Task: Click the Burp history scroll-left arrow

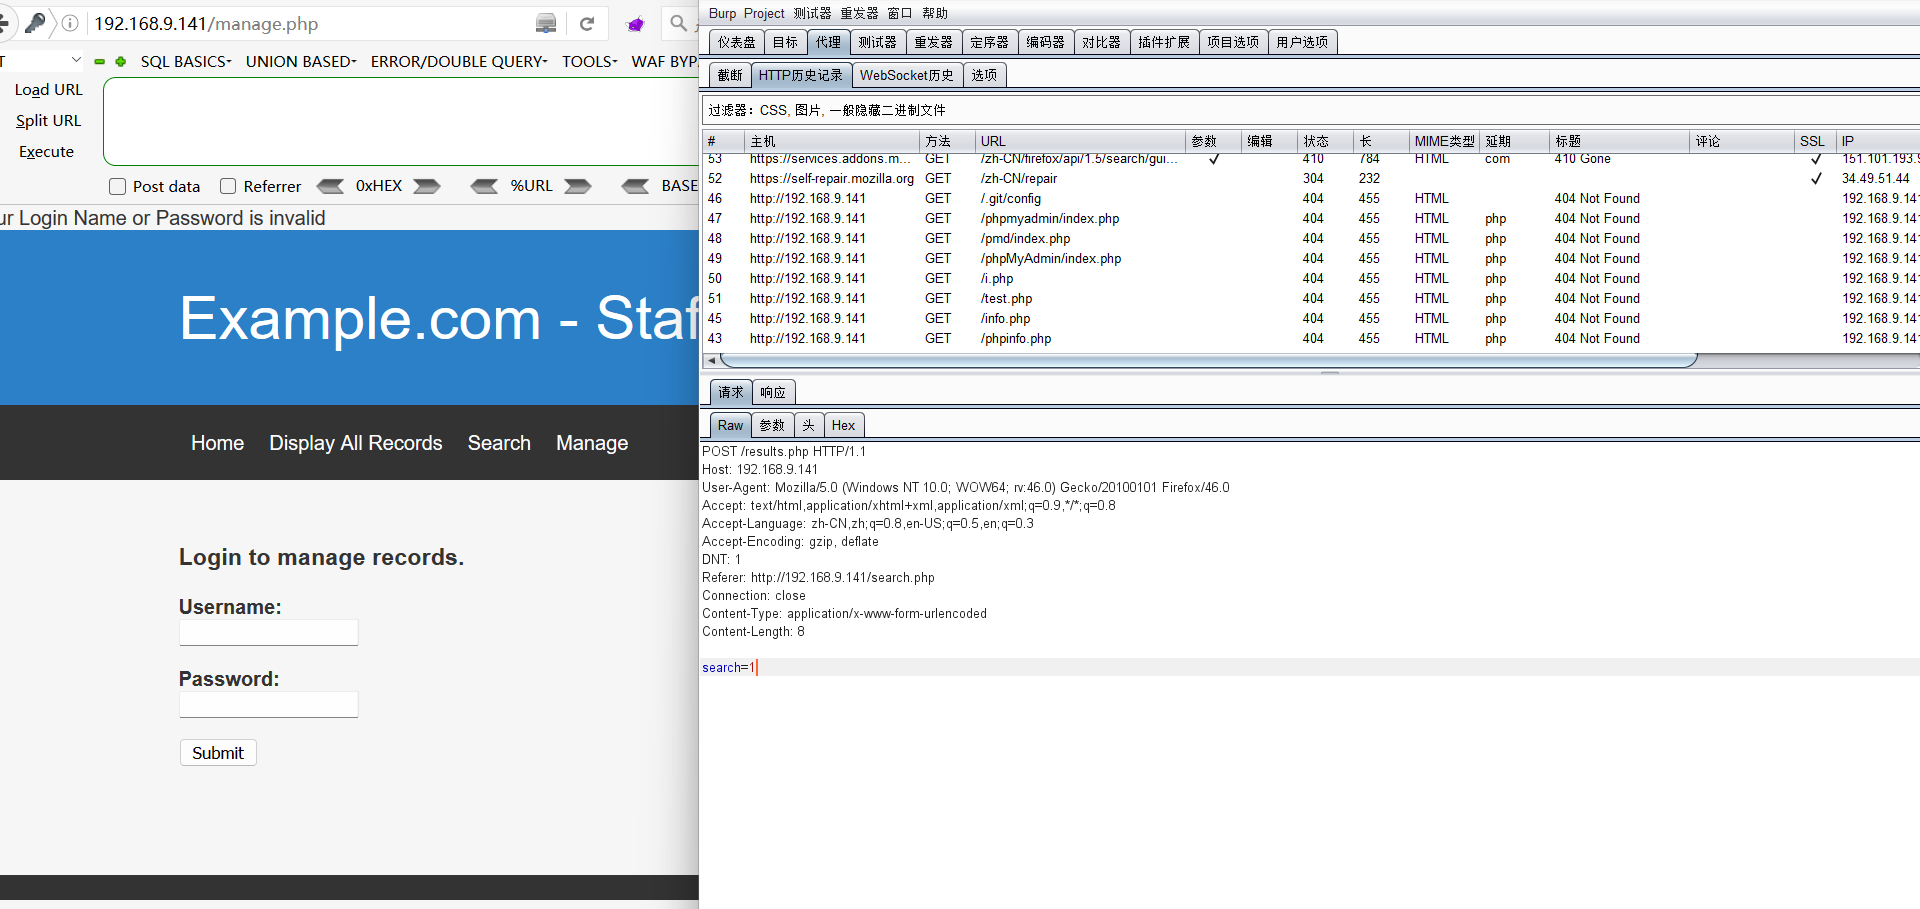Action: tap(711, 360)
